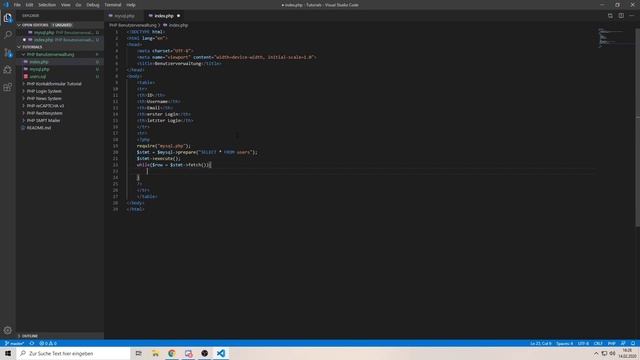640x360 pixels.
Task: Open the Source Control view
Action: (8, 53)
